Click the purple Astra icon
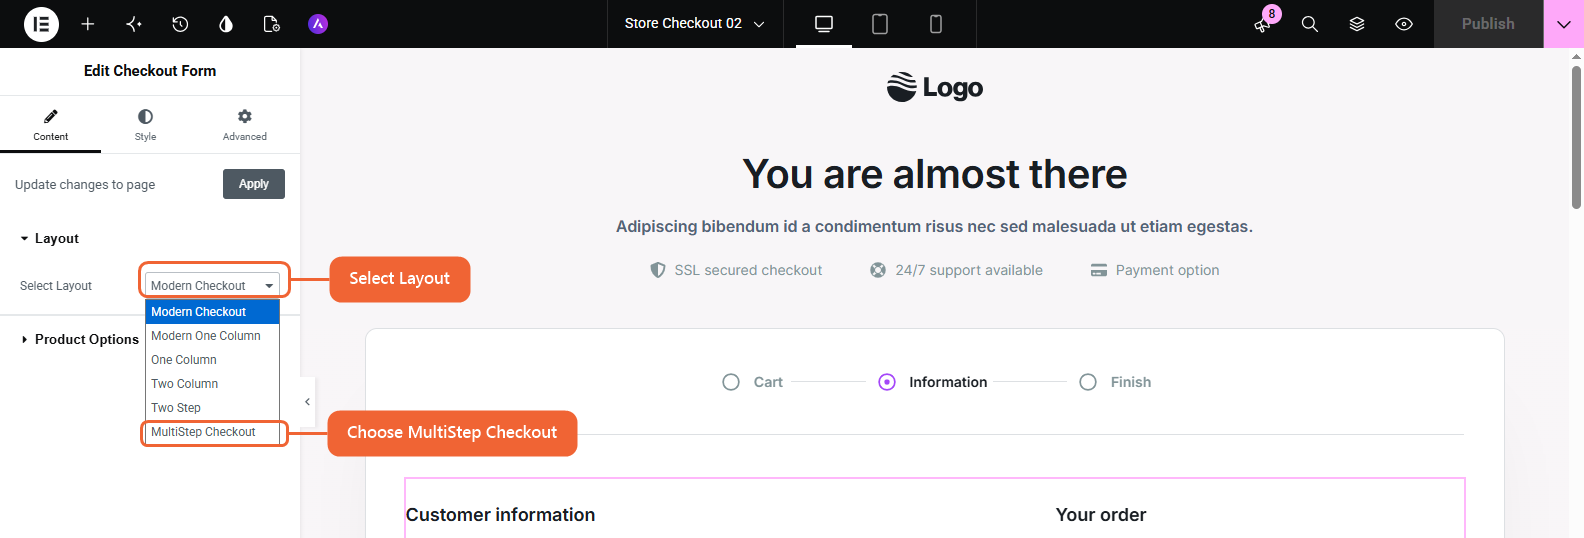 point(318,24)
